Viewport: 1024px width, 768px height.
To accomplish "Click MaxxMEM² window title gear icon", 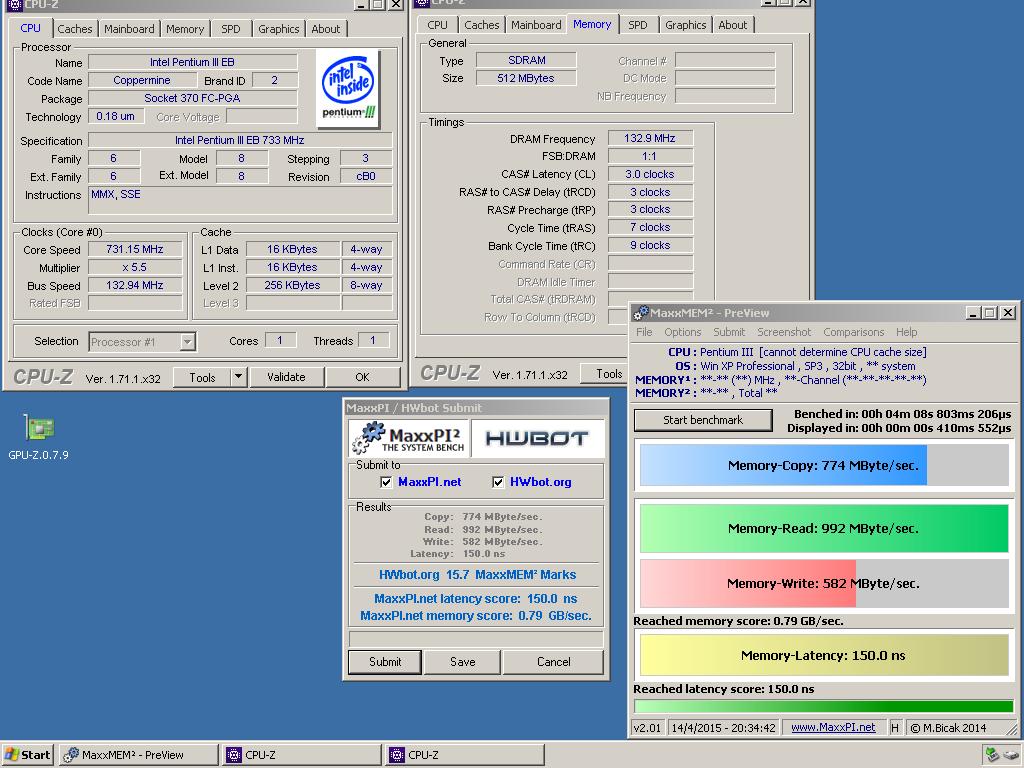I will (x=641, y=313).
